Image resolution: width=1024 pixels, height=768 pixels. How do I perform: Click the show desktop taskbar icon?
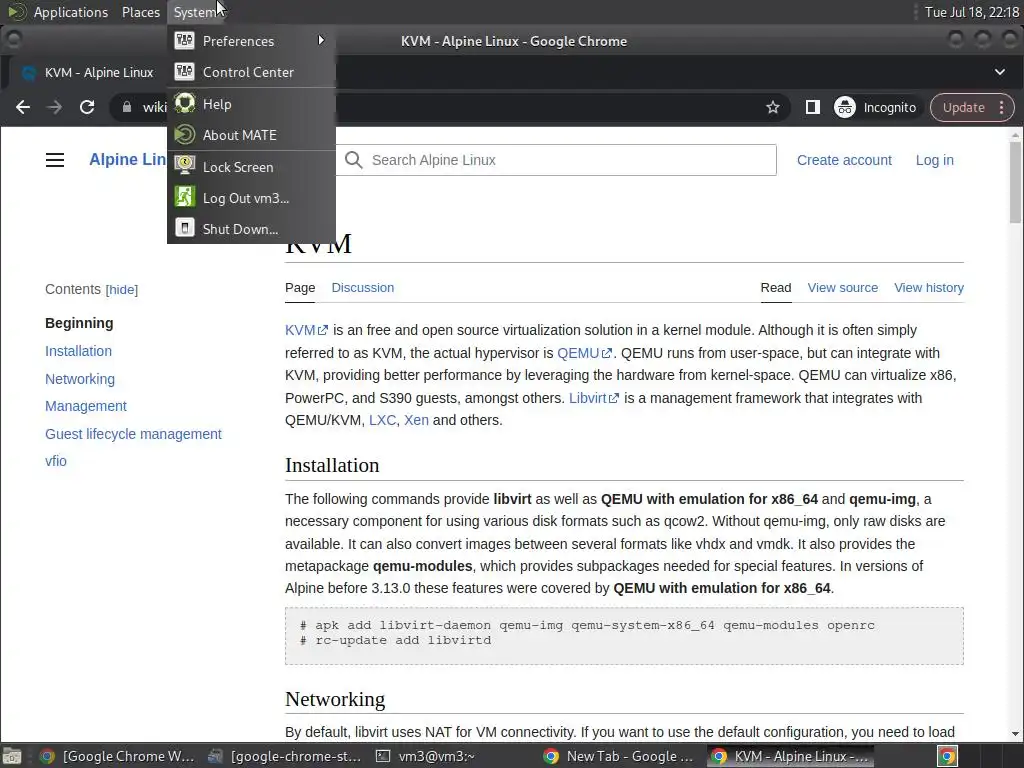(x=12, y=756)
